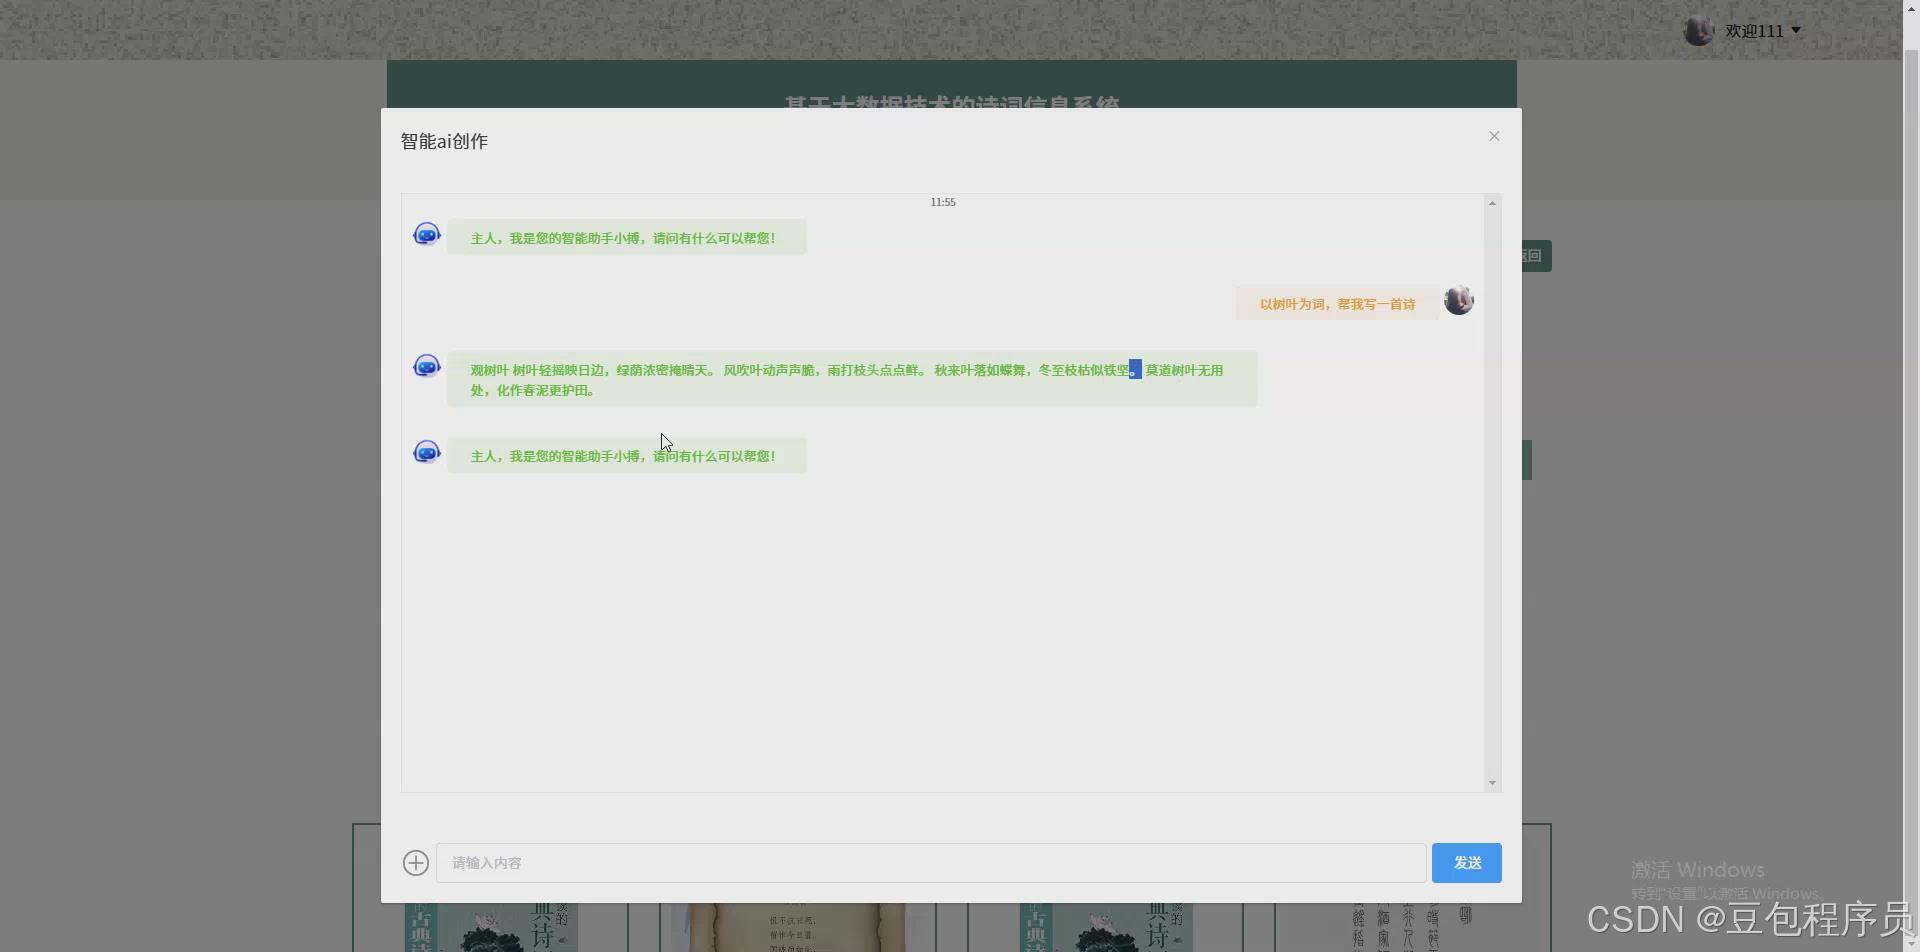Image resolution: width=1920 pixels, height=952 pixels.
Task: Click the 请输入内容 message input field
Action: click(931, 863)
